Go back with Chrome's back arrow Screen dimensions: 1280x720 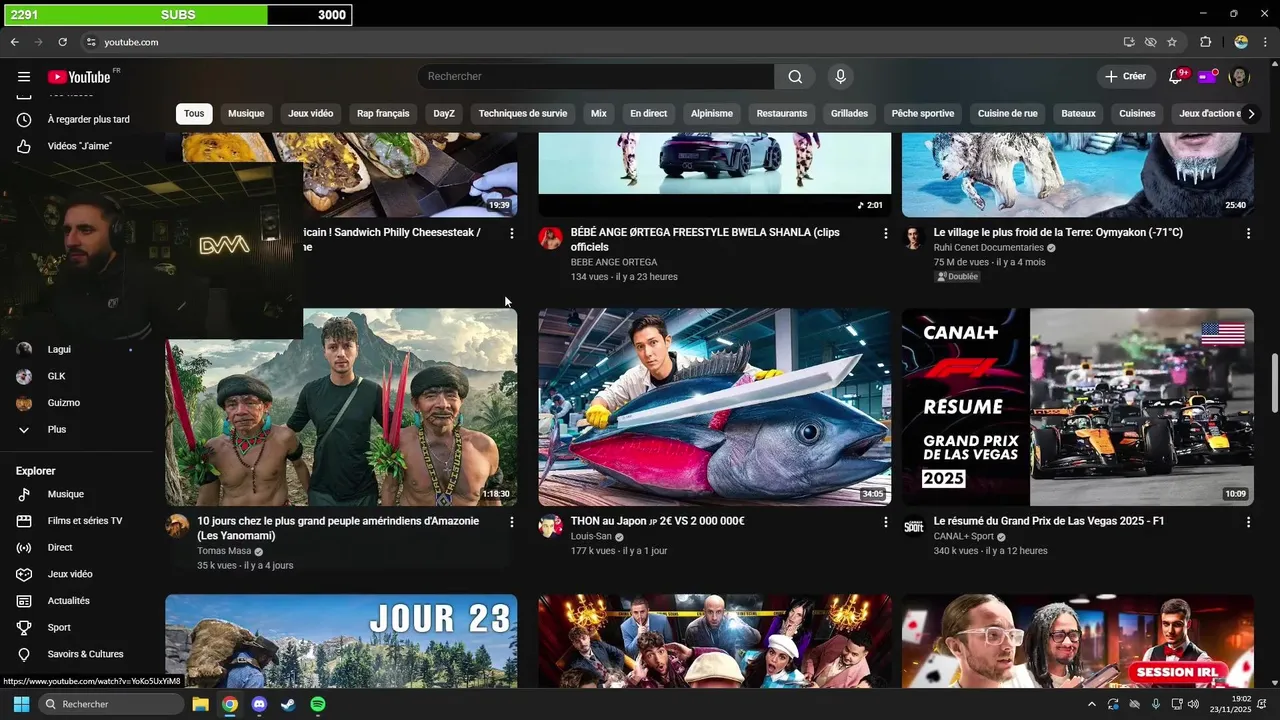click(14, 42)
